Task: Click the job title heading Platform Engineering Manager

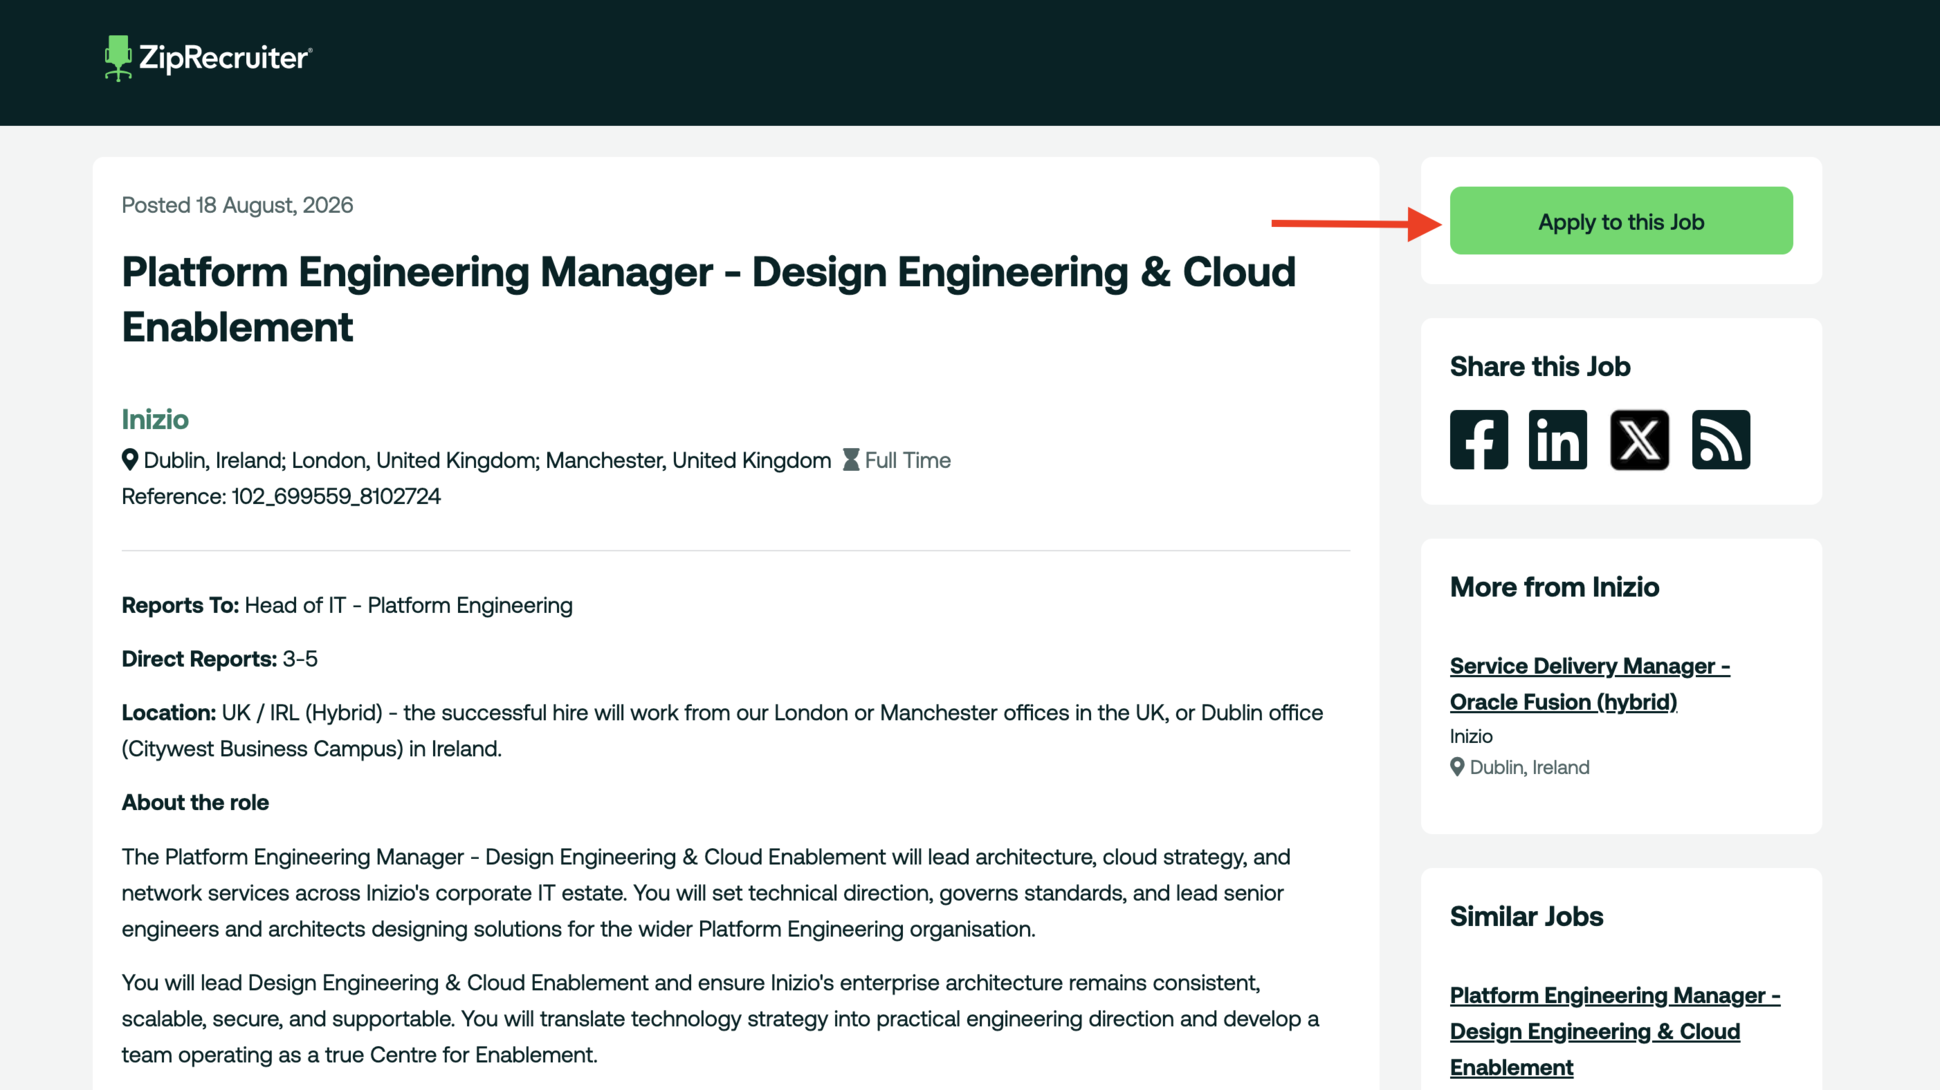Action: [708, 299]
